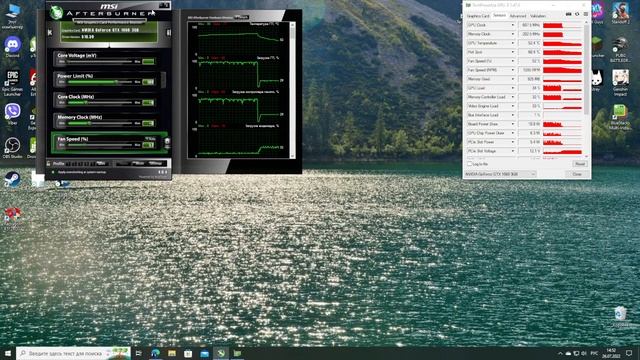Viewport: 640px width, 360px height.
Task: Open the Standoff 2 desktop shortcut
Action: click(620, 13)
